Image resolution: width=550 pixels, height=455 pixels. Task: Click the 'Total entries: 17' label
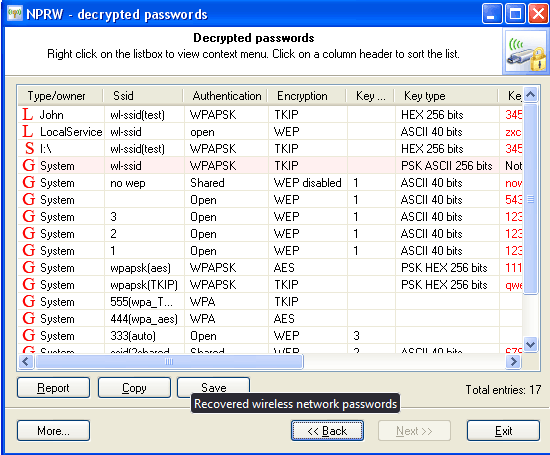[x=503, y=389]
